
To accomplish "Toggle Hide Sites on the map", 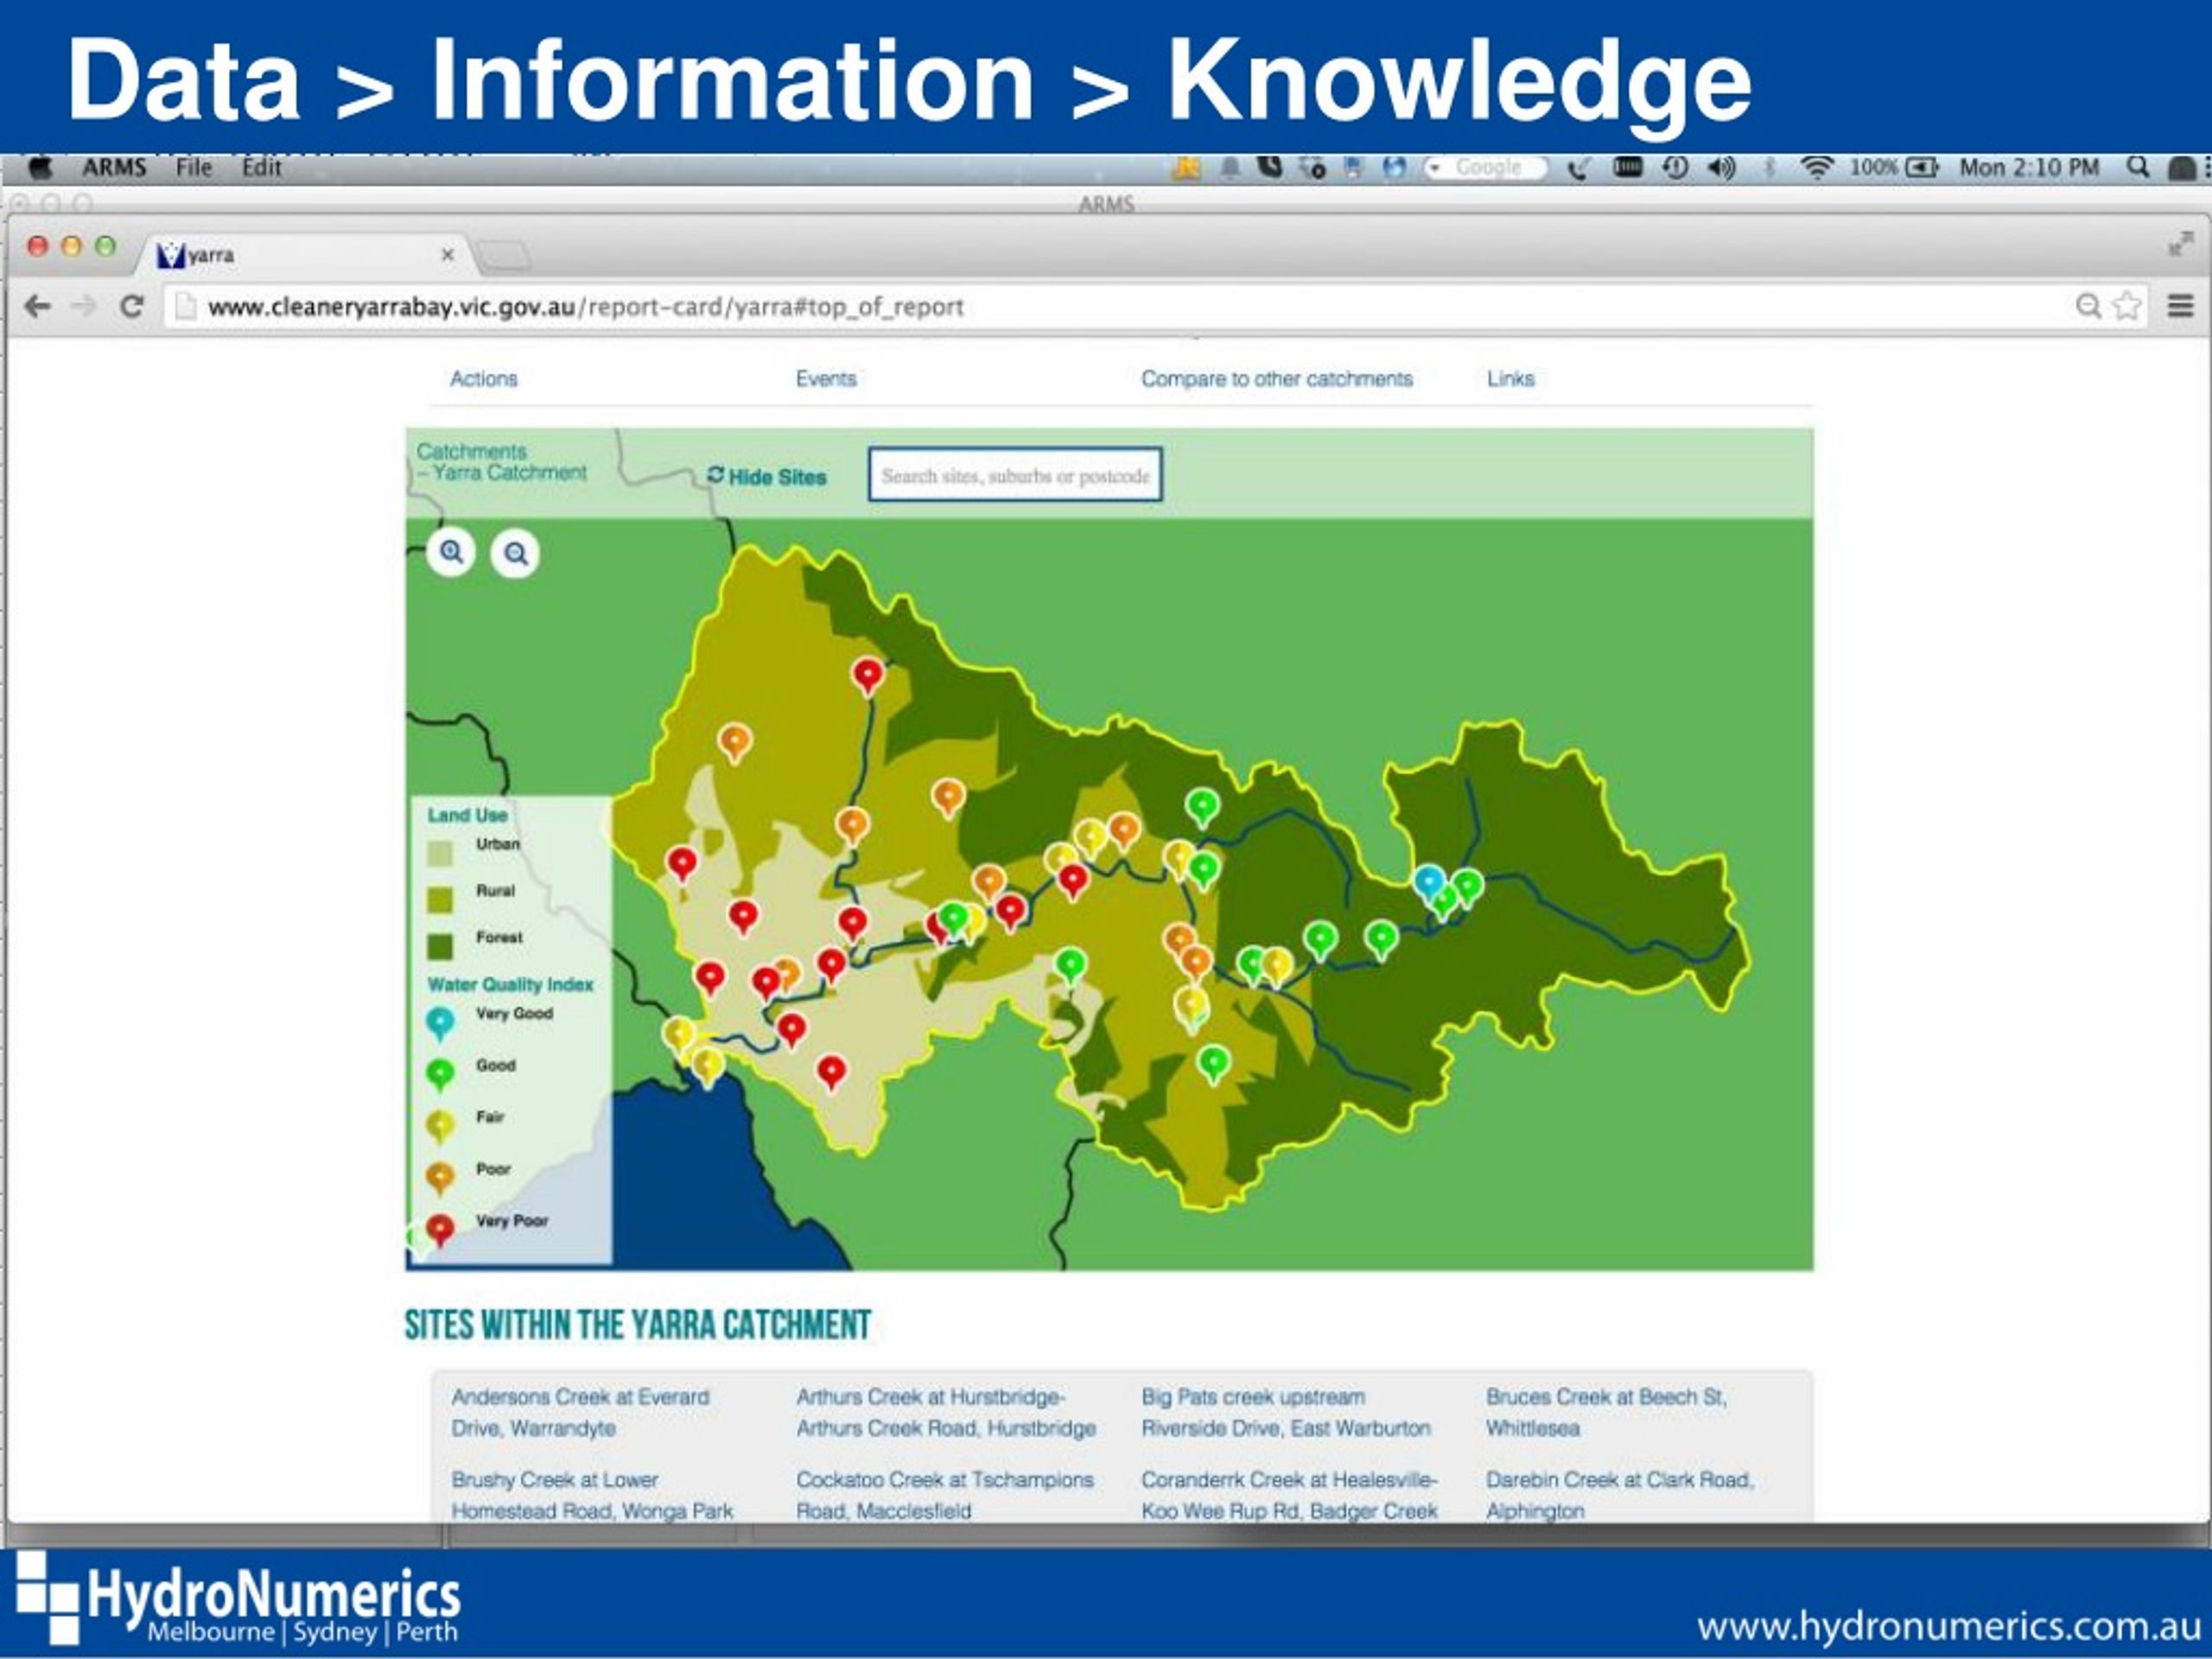I will pos(767,477).
